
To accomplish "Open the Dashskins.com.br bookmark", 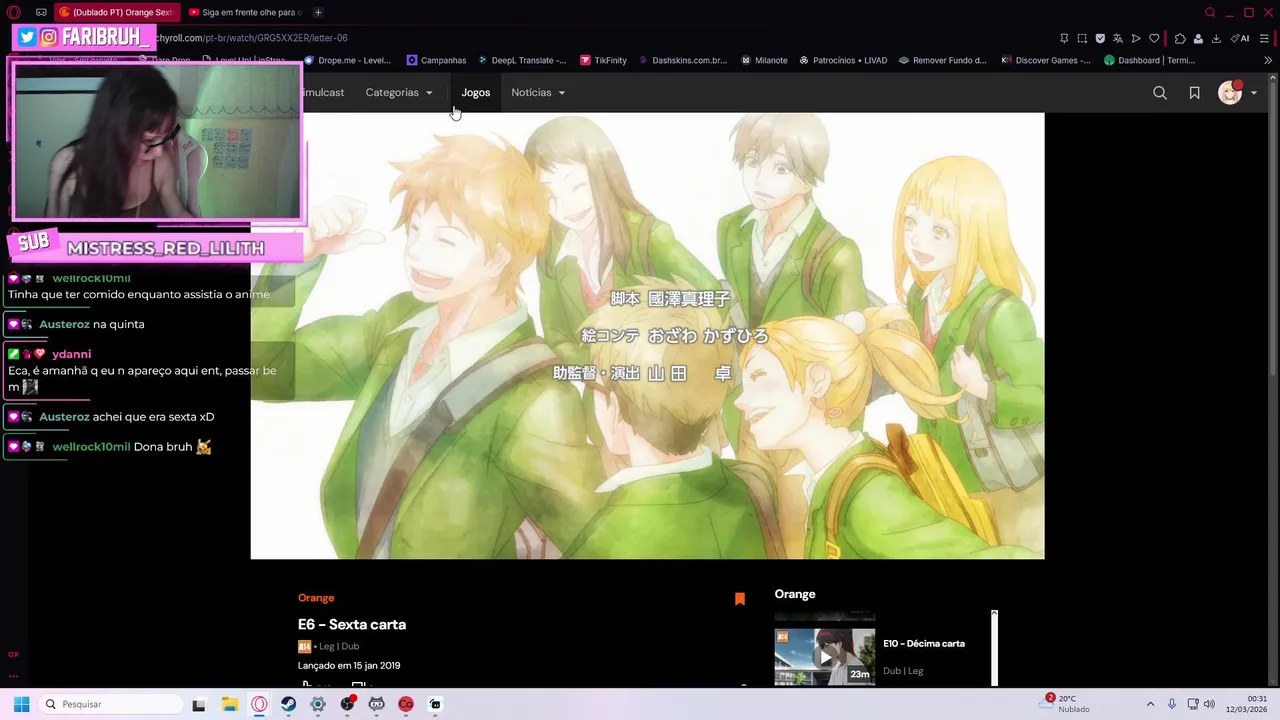I will click(682, 60).
